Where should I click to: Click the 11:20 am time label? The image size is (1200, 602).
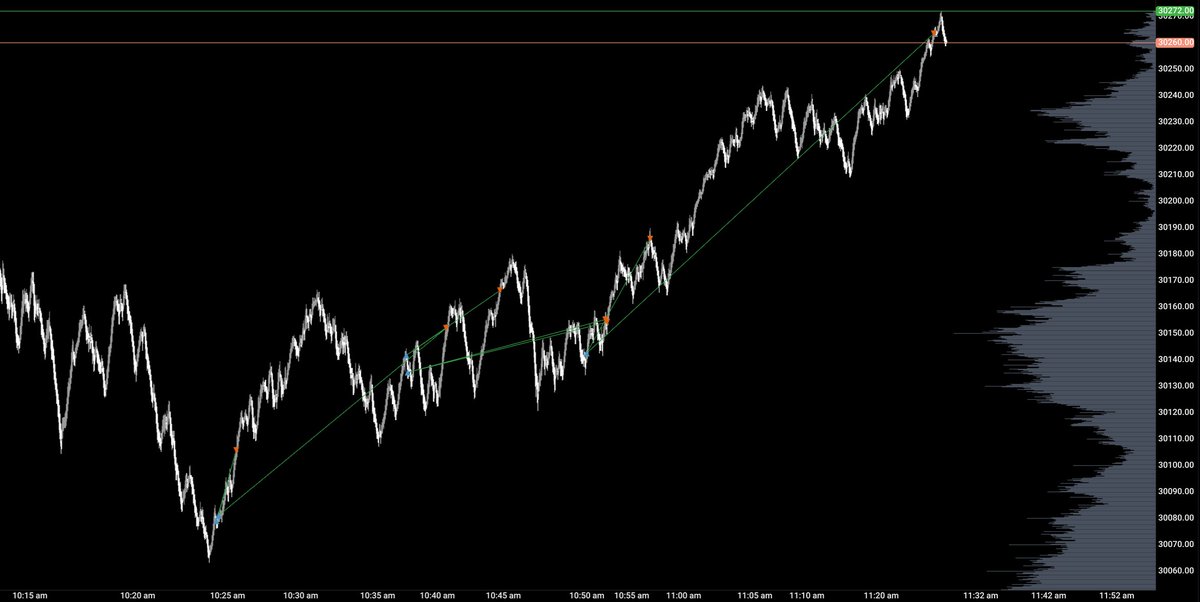tap(880, 595)
